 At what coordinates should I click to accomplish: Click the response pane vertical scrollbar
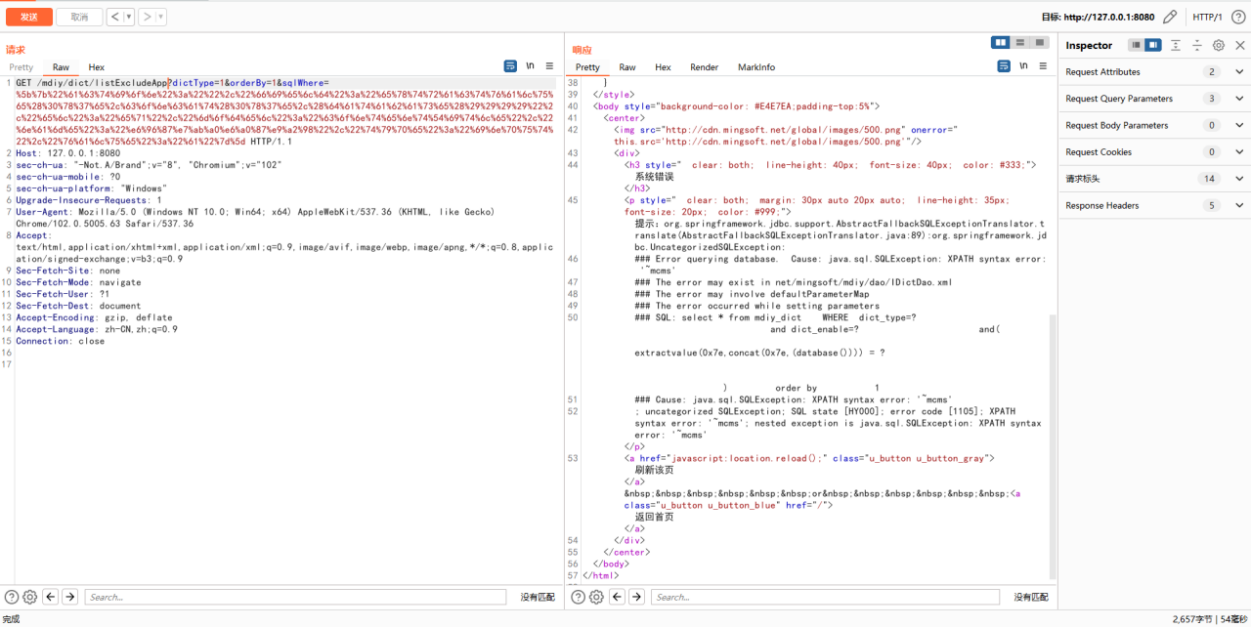coord(1052,445)
